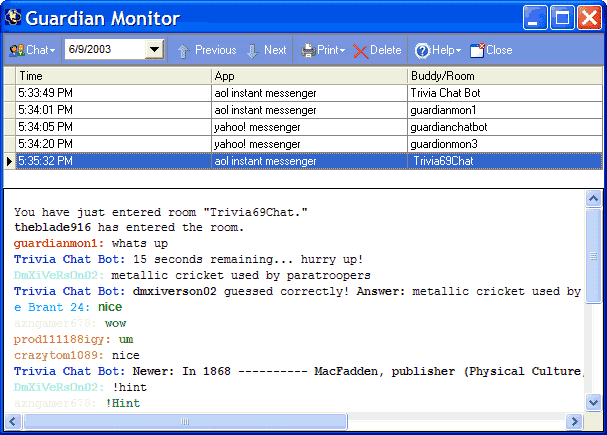Expand the Help dropdown arrow
607x435 pixels.
point(458,51)
